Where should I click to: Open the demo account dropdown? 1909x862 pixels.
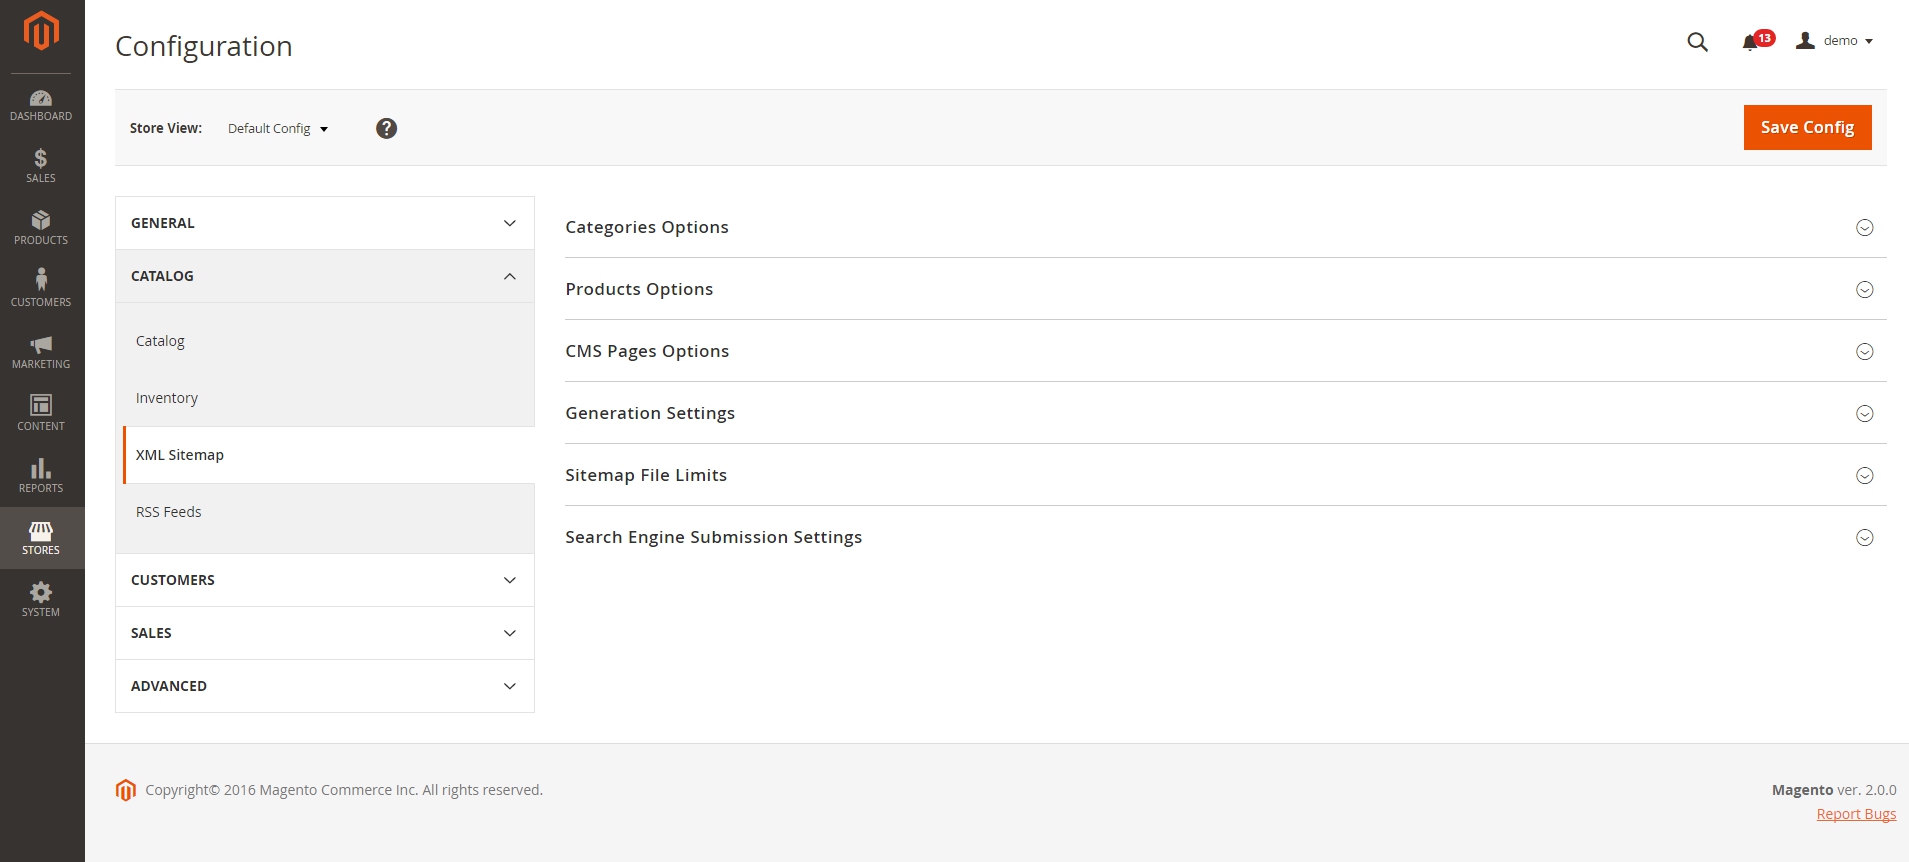coord(1847,41)
